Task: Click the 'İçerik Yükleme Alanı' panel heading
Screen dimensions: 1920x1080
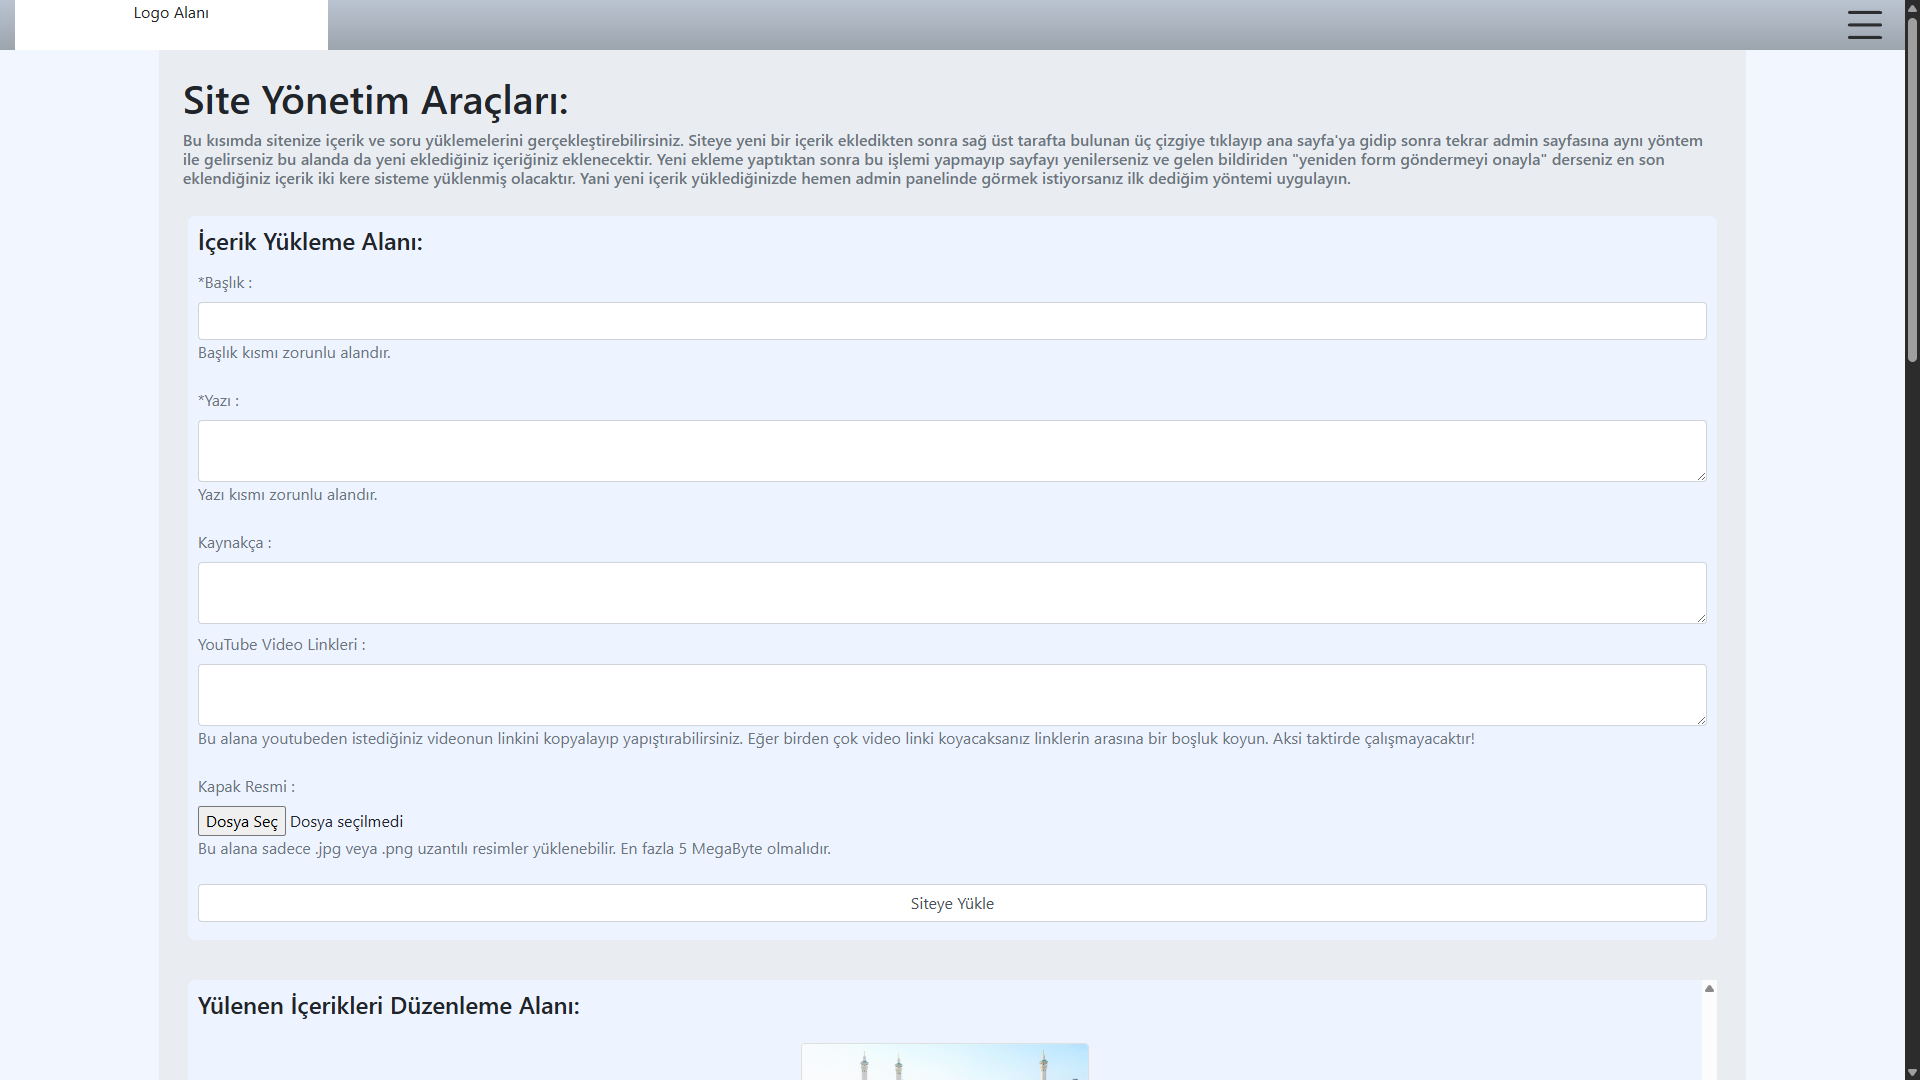Action: 310,241
